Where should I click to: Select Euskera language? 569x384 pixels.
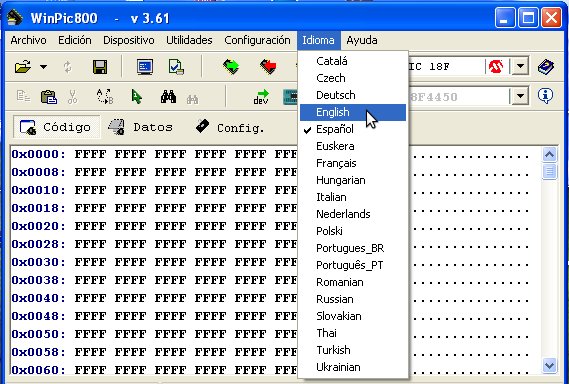353,146
